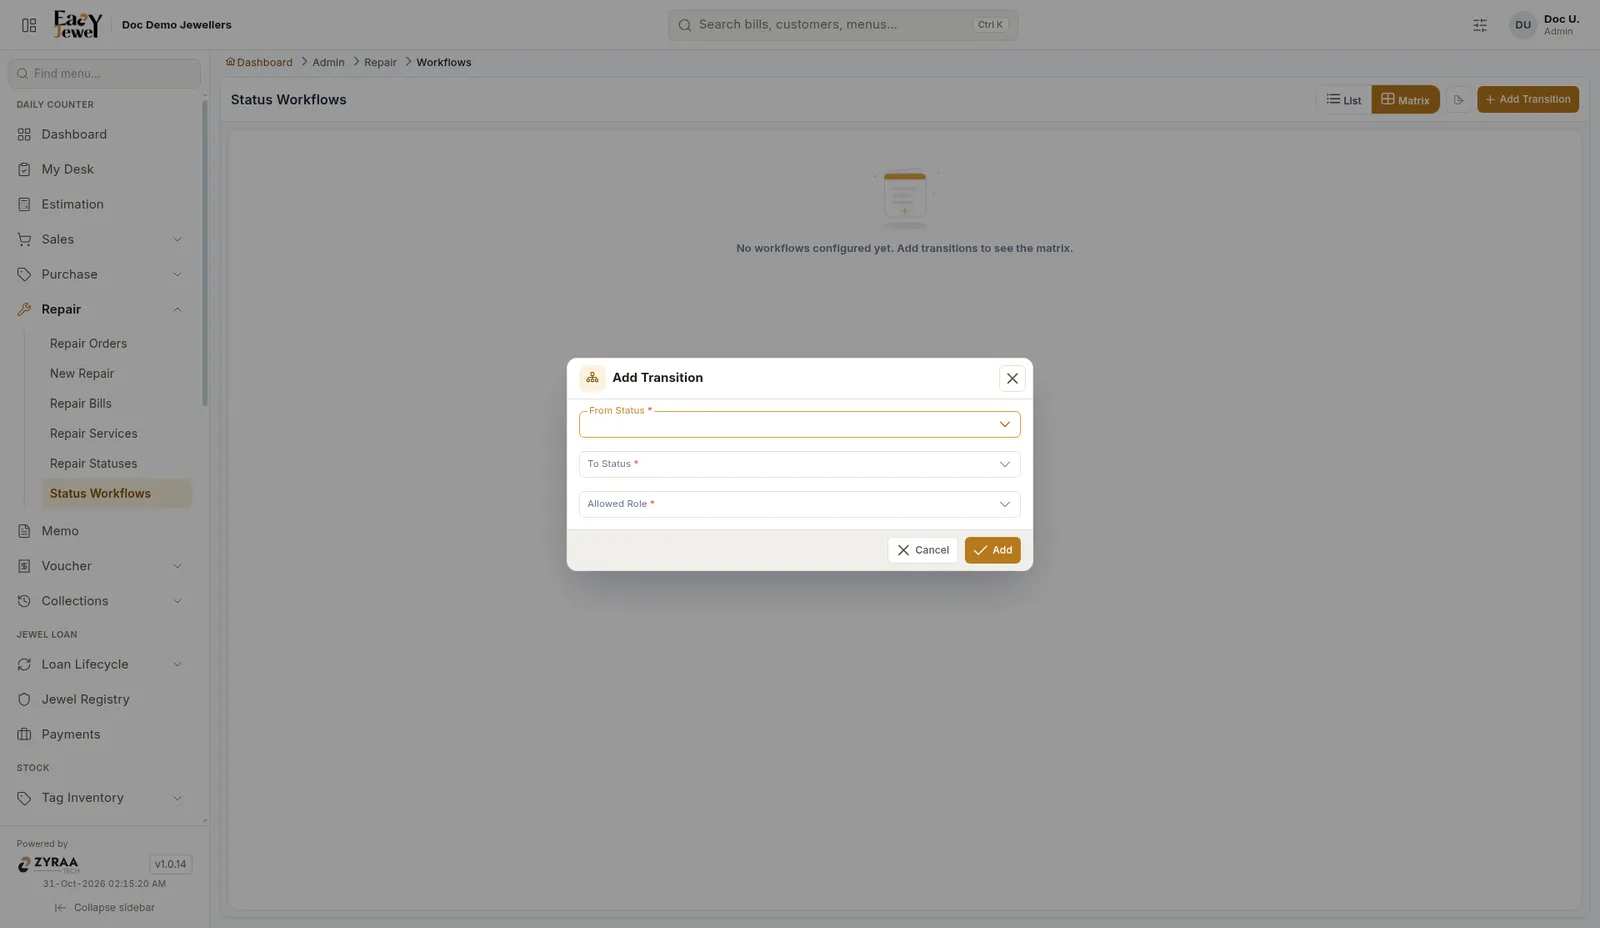Expand the Voucher menu

[104, 566]
